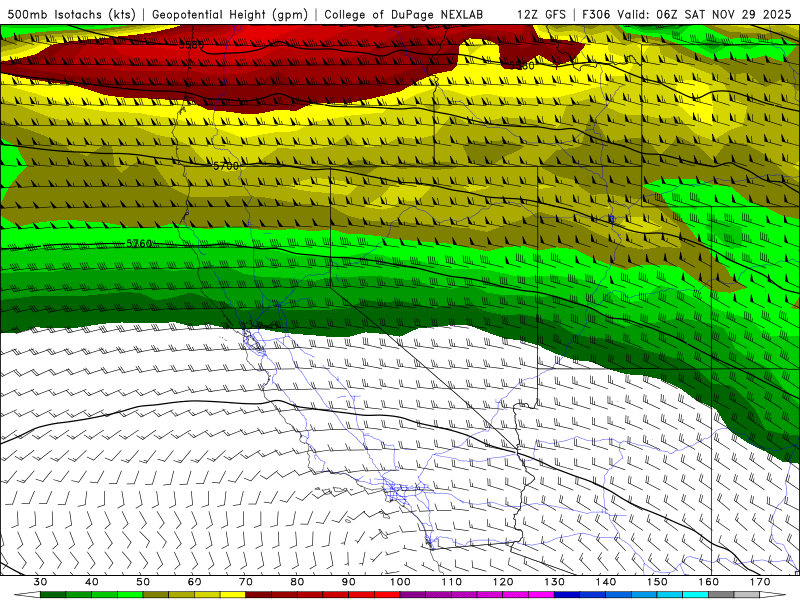Select the bright magenta swatch just before 130
Image resolution: width=800 pixels, height=600 pixels.
(542, 595)
